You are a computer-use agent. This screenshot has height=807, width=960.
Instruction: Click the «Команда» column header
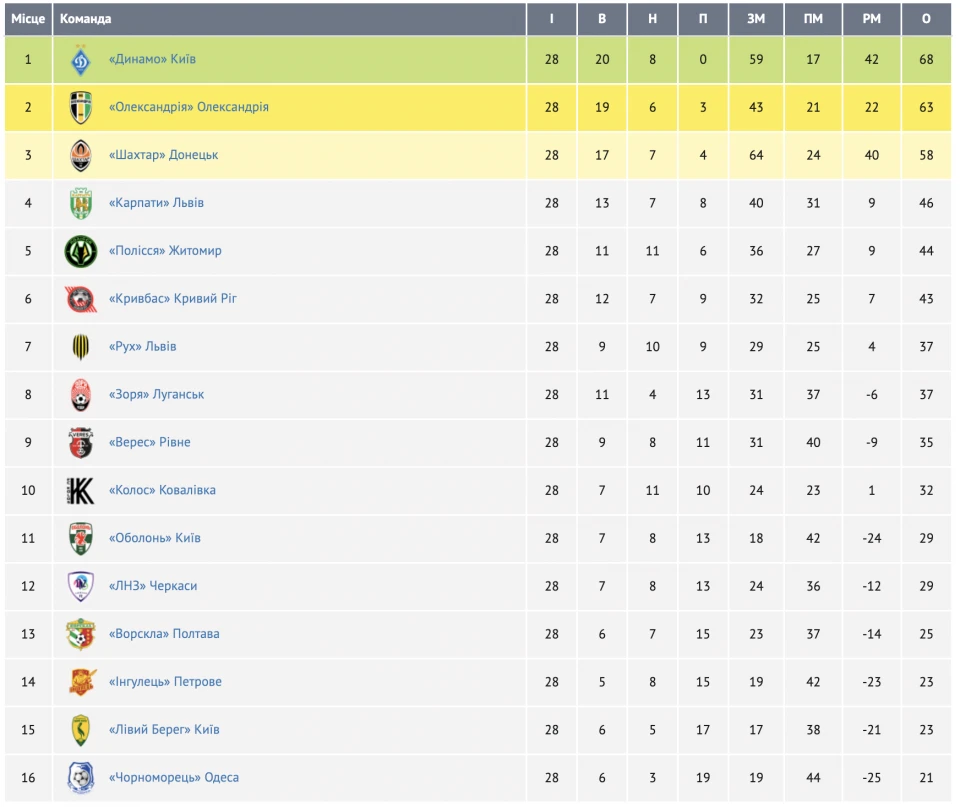(86, 19)
